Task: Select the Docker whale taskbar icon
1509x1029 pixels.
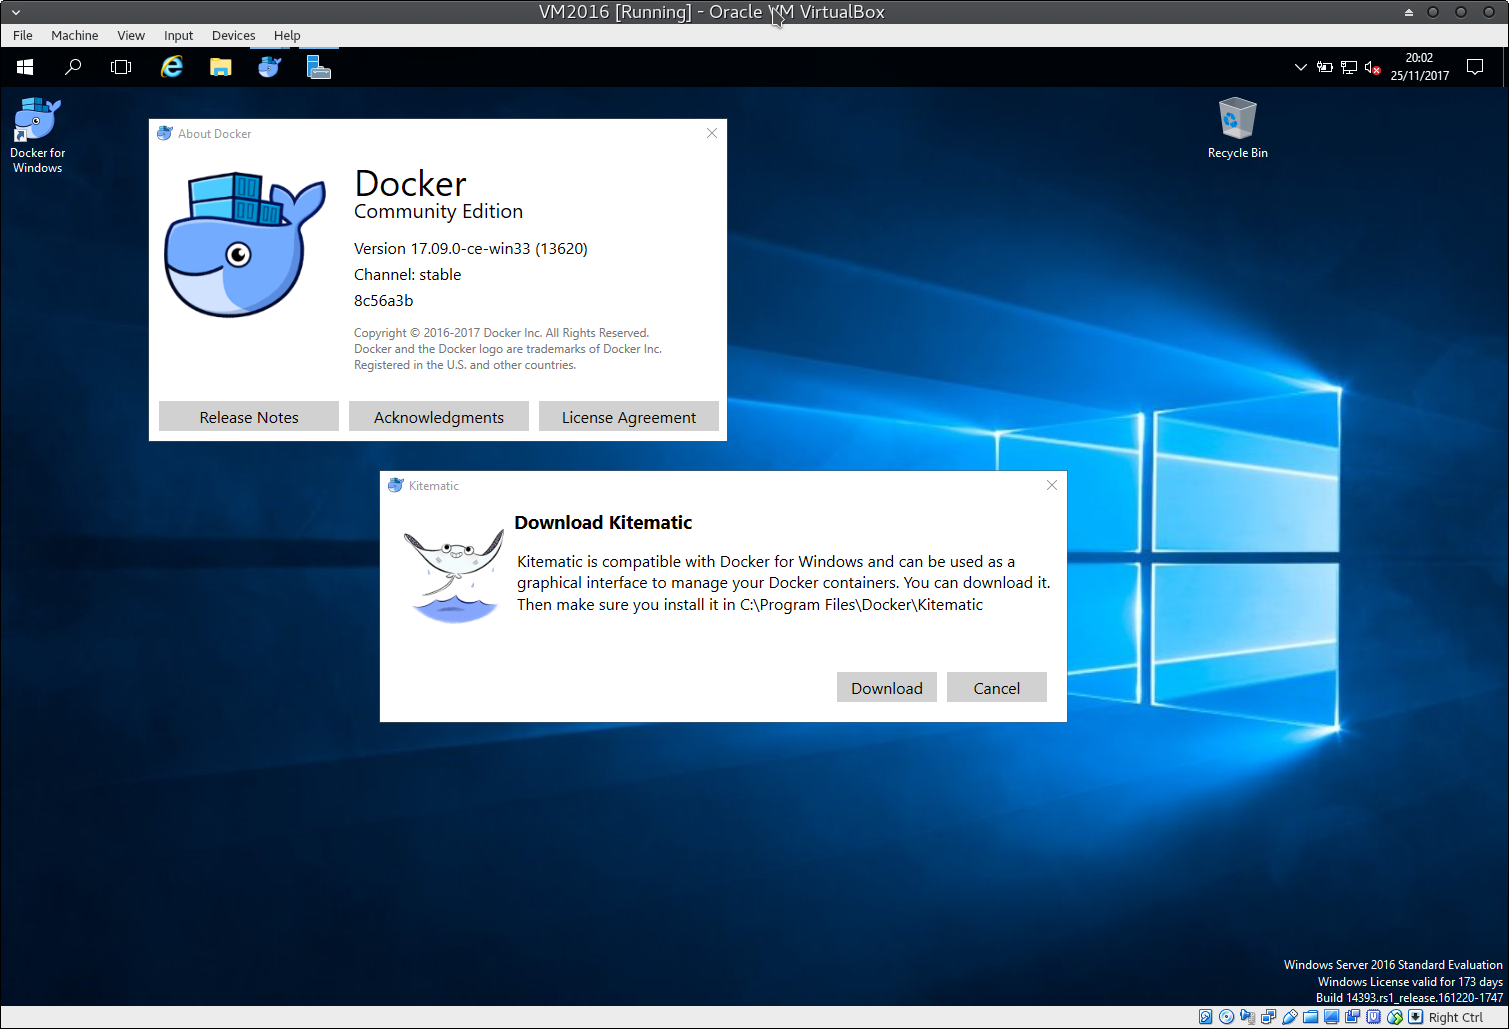Action: [x=269, y=67]
